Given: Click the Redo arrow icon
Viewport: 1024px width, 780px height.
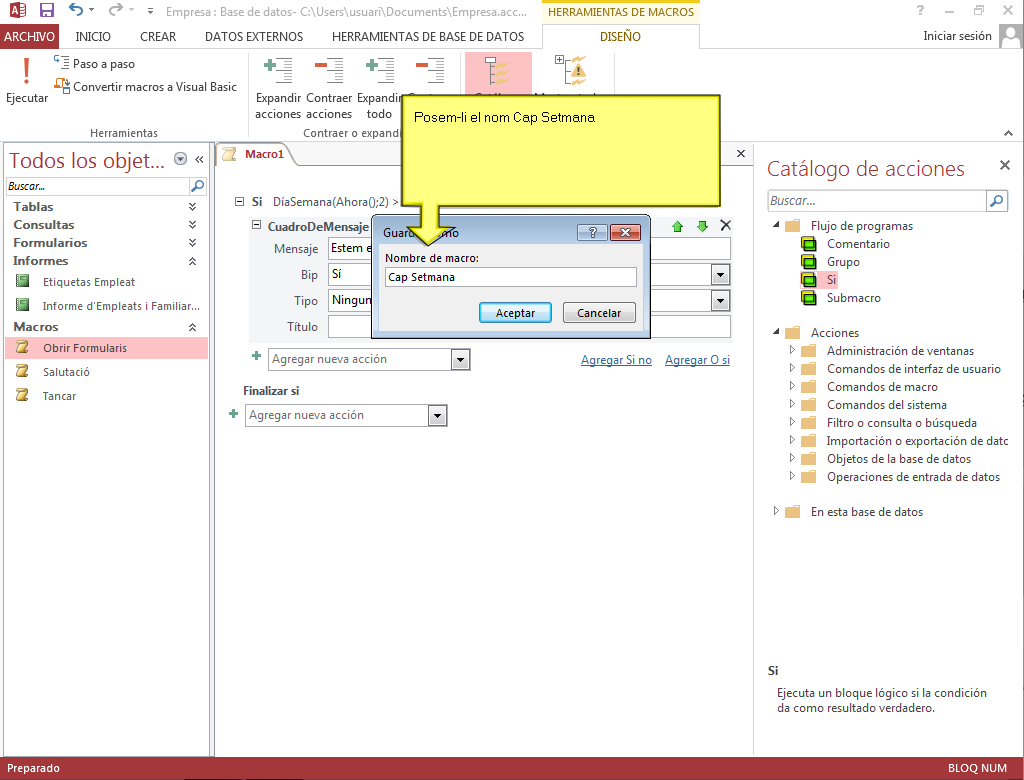Looking at the screenshot, I should 116,10.
